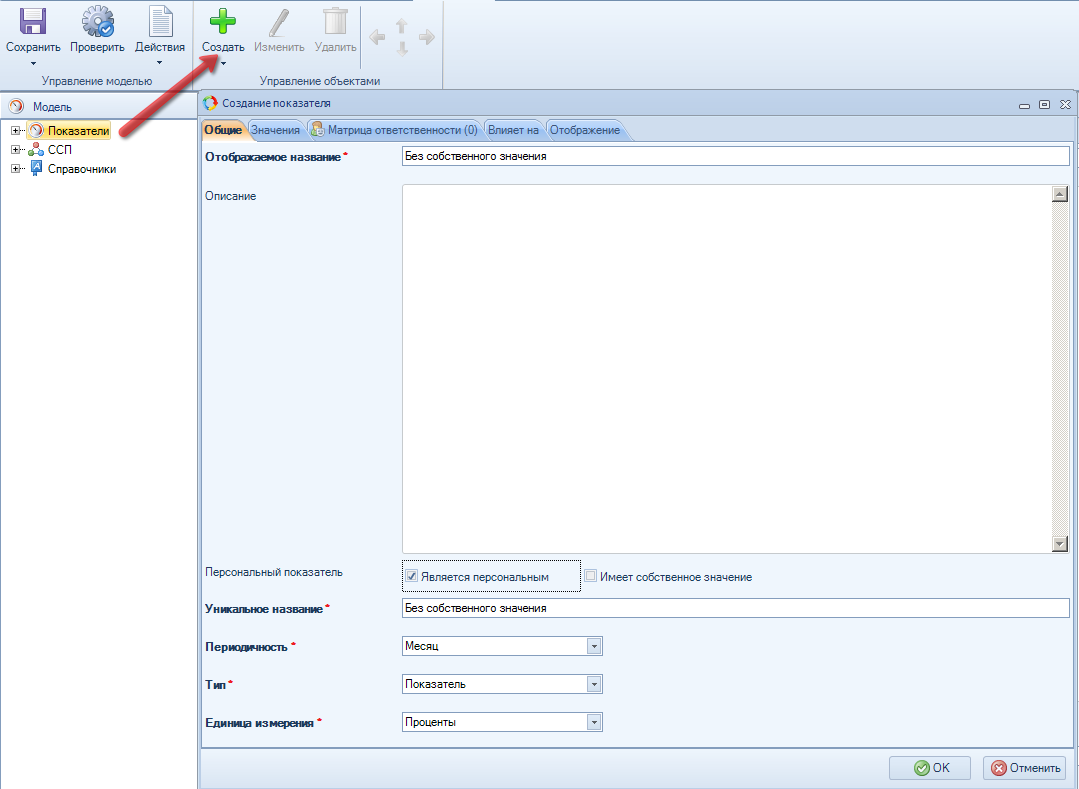Screen dimensions: 1079x789
Task: Click the Изменить pencil icon
Action: pyautogui.click(x=279, y=22)
